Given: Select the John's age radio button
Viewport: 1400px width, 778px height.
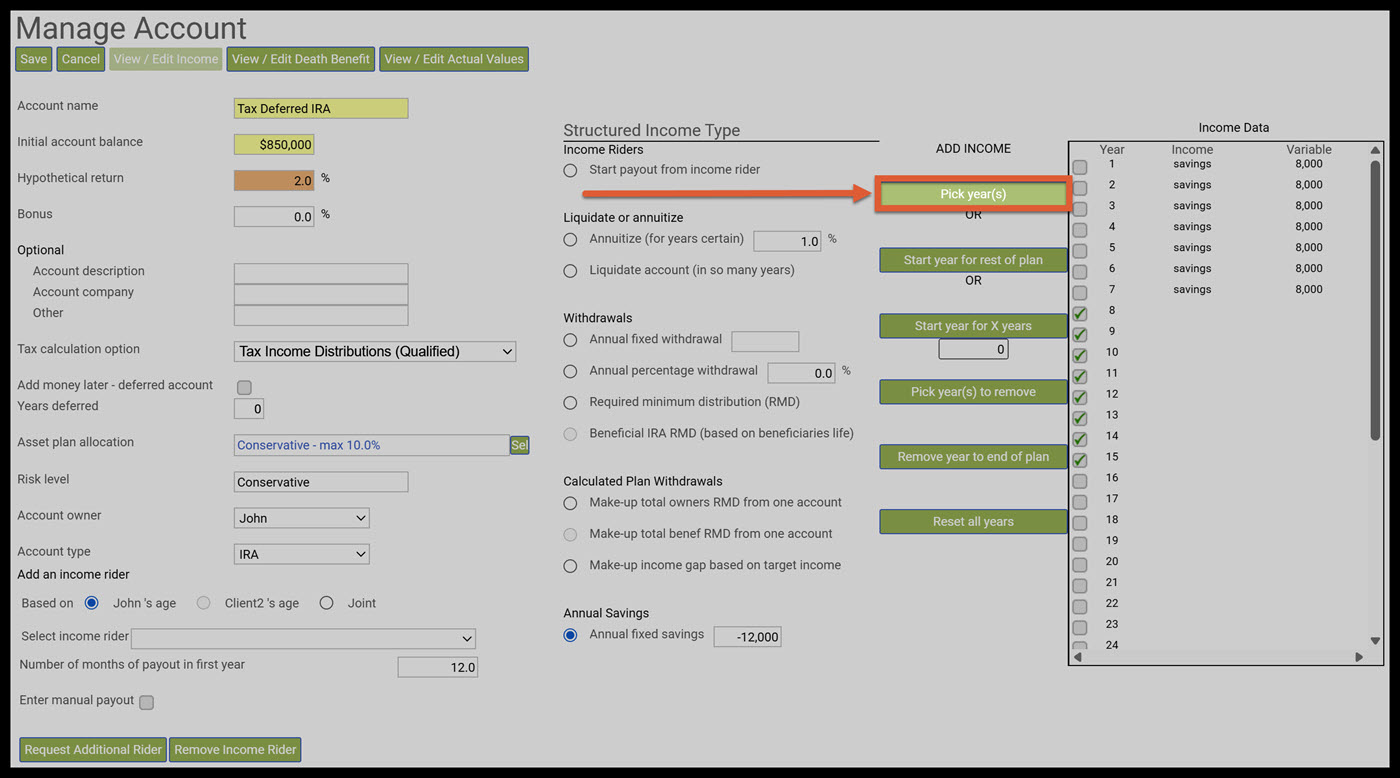Looking at the screenshot, I should click(x=92, y=603).
